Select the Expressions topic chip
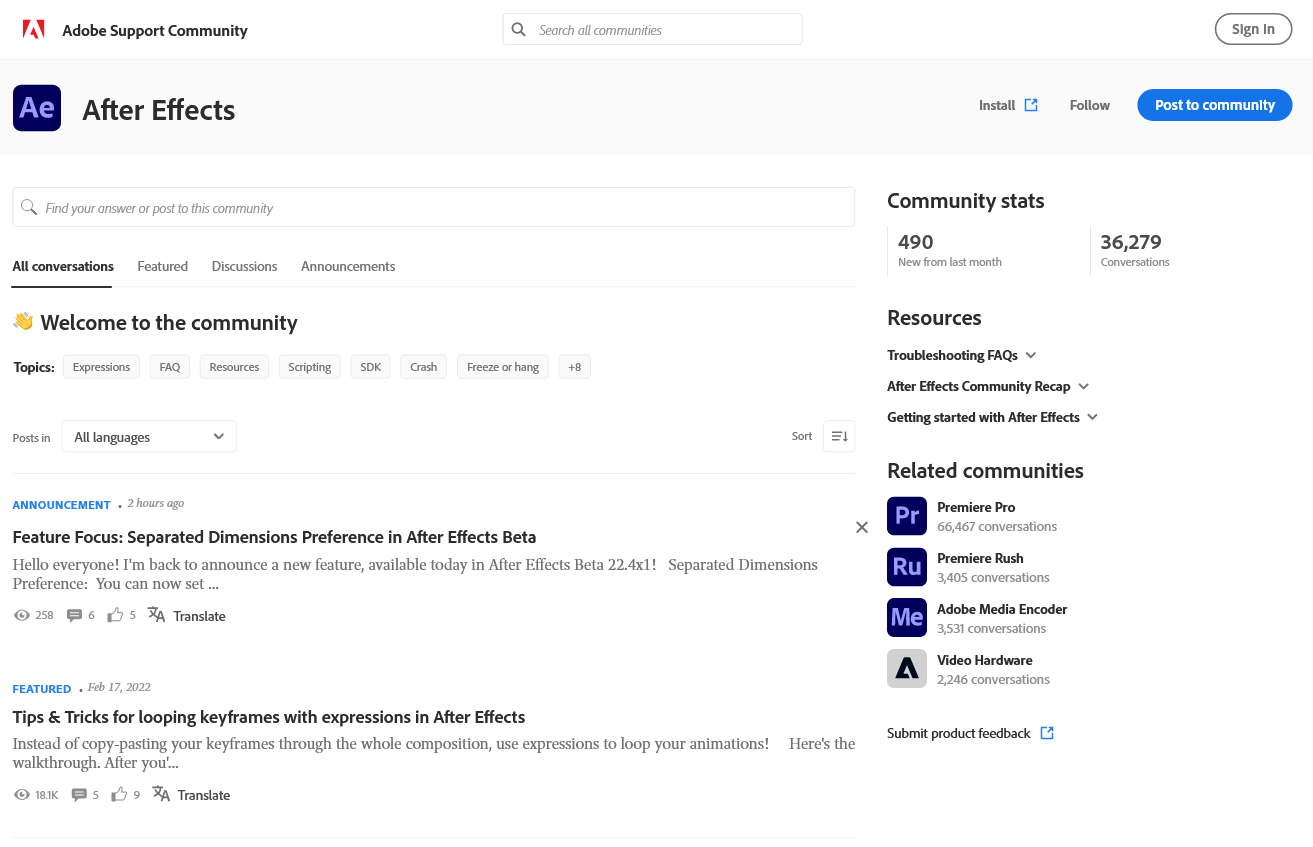Screen dimensions: 1313x847 pos(100,367)
